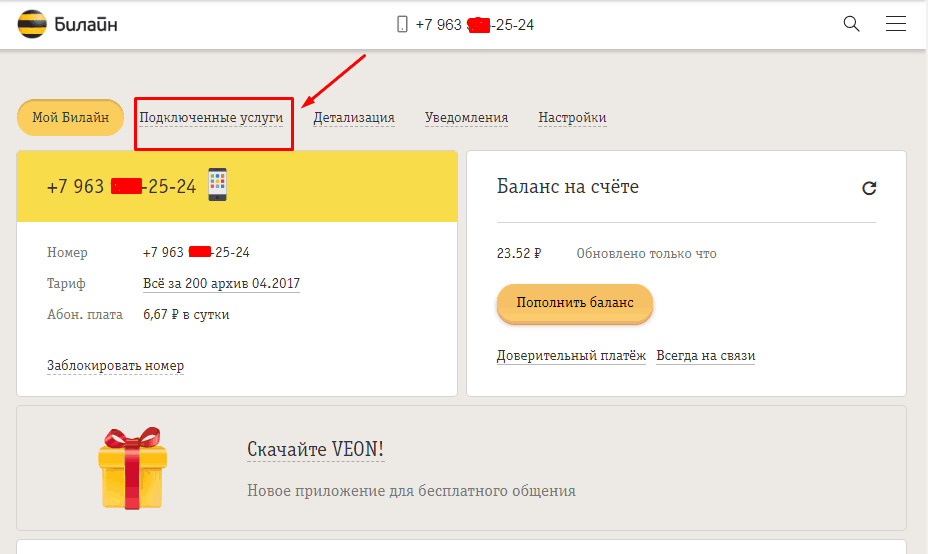The height and width of the screenshot is (554, 928).
Task: Refresh balance using the circular arrow icon
Action: 869,188
